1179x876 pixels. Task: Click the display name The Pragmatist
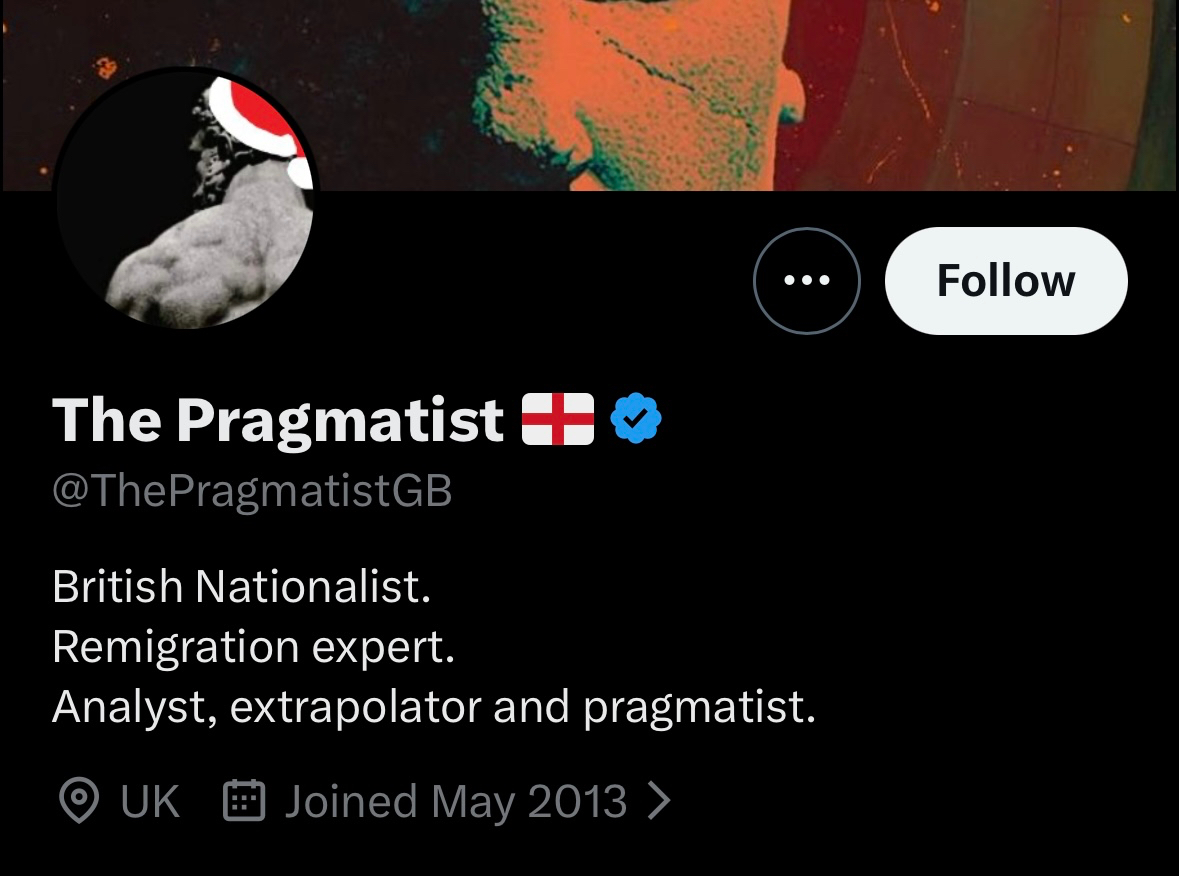tap(278, 420)
